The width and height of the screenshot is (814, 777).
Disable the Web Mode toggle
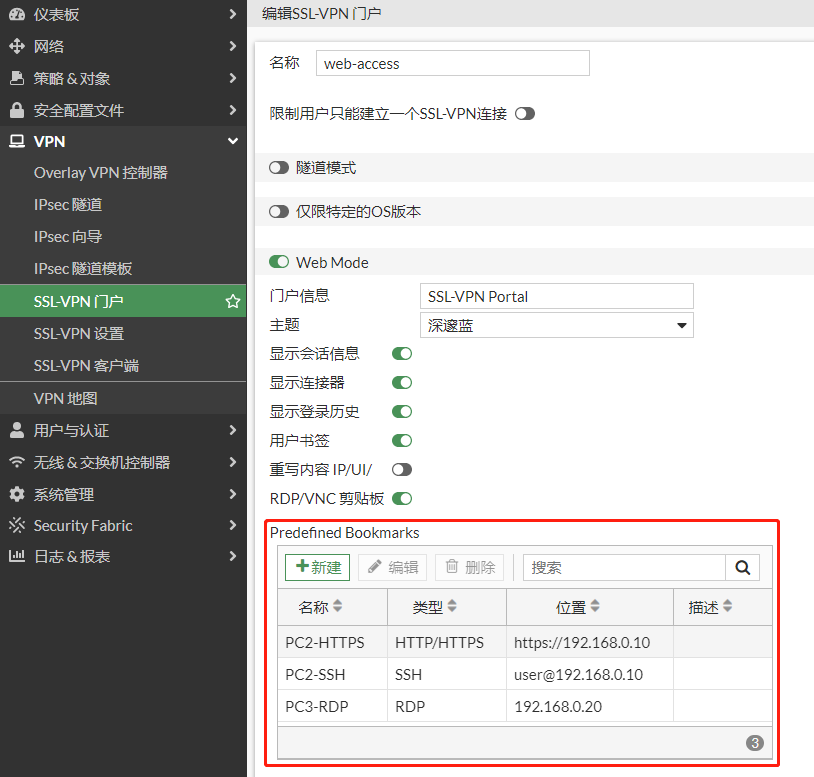(279, 262)
